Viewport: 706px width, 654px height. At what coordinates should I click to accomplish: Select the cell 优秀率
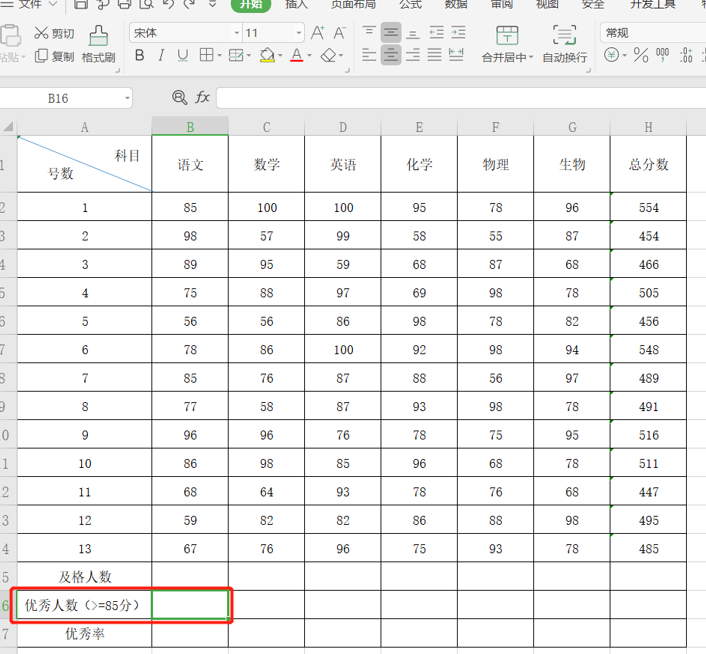coord(85,634)
